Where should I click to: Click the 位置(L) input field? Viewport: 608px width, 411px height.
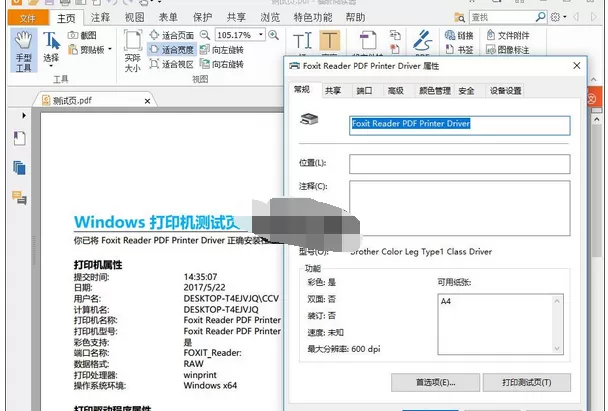pyautogui.click(x=459, y=164)
